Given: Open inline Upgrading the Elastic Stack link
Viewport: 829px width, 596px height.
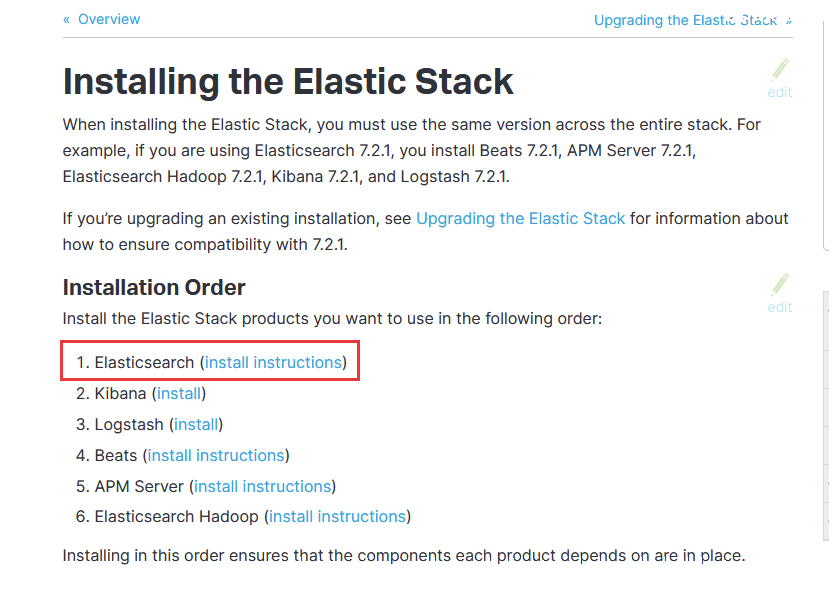Looking at the screenshot, I should coord(520,218).
